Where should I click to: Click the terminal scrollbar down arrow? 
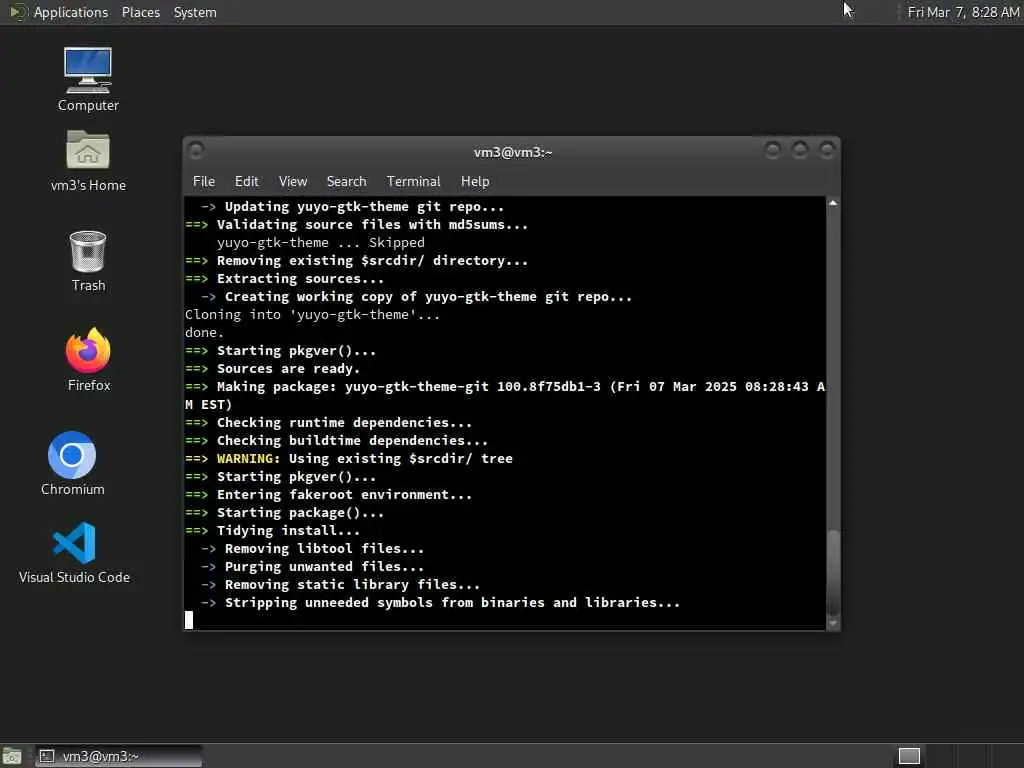coord(833,623)
